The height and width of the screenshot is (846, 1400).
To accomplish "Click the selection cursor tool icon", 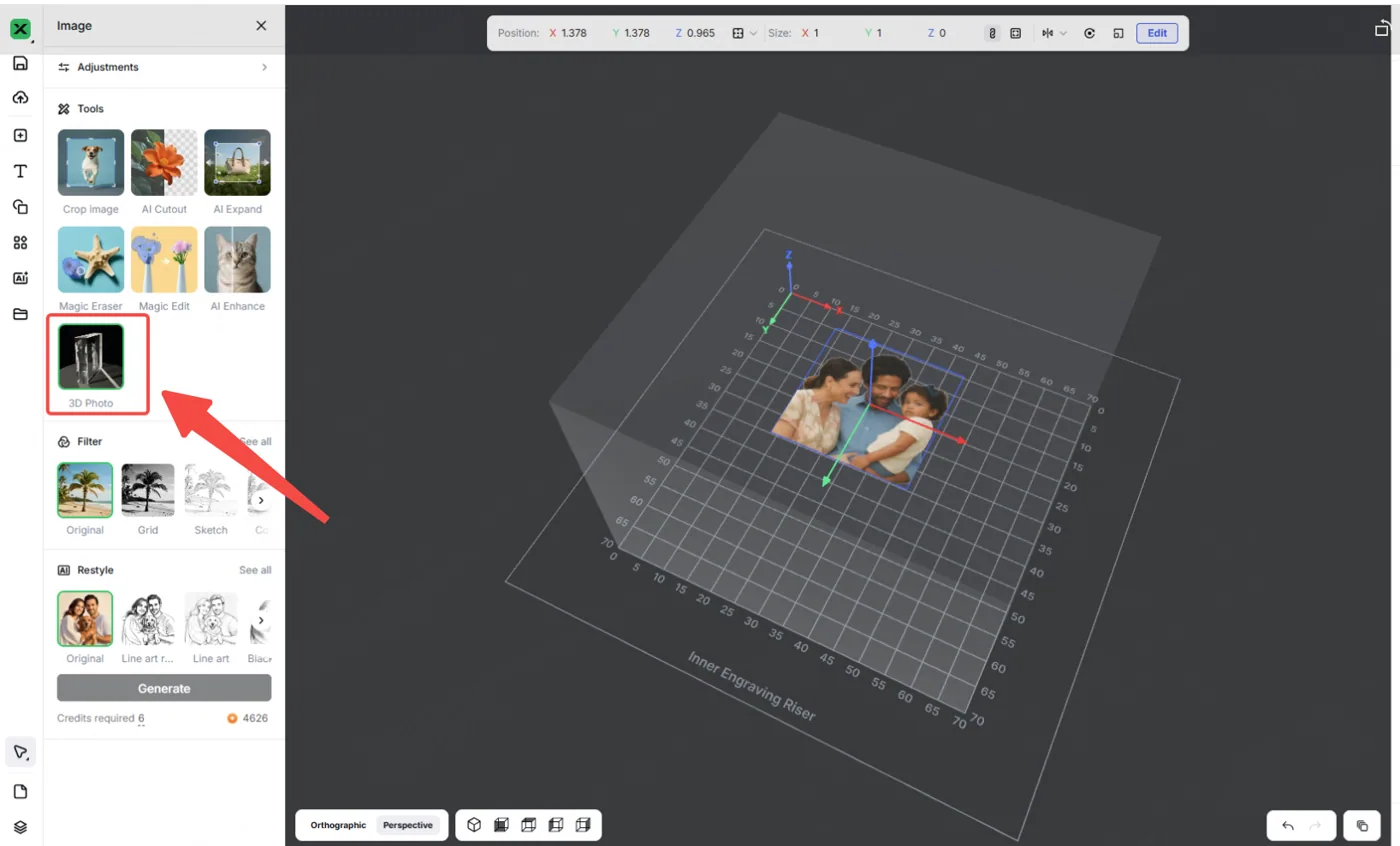I will point(20,752).
